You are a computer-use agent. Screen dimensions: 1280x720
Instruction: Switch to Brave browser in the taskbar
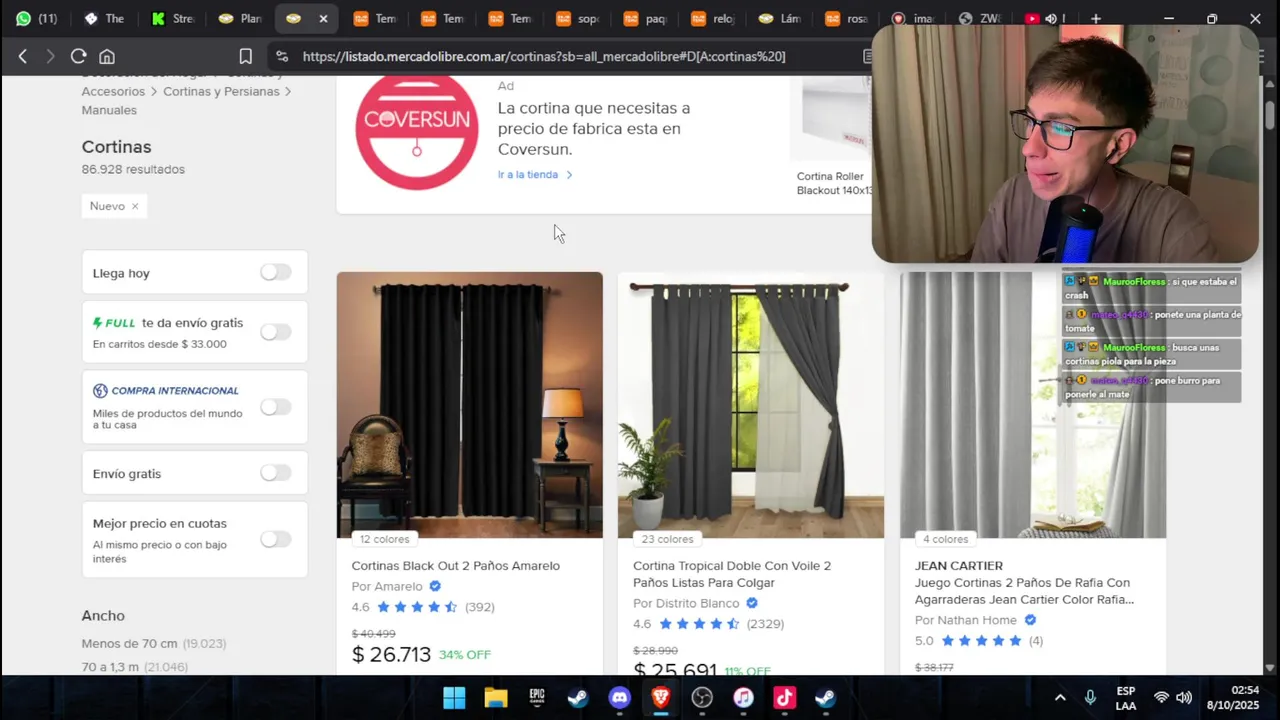660,698
